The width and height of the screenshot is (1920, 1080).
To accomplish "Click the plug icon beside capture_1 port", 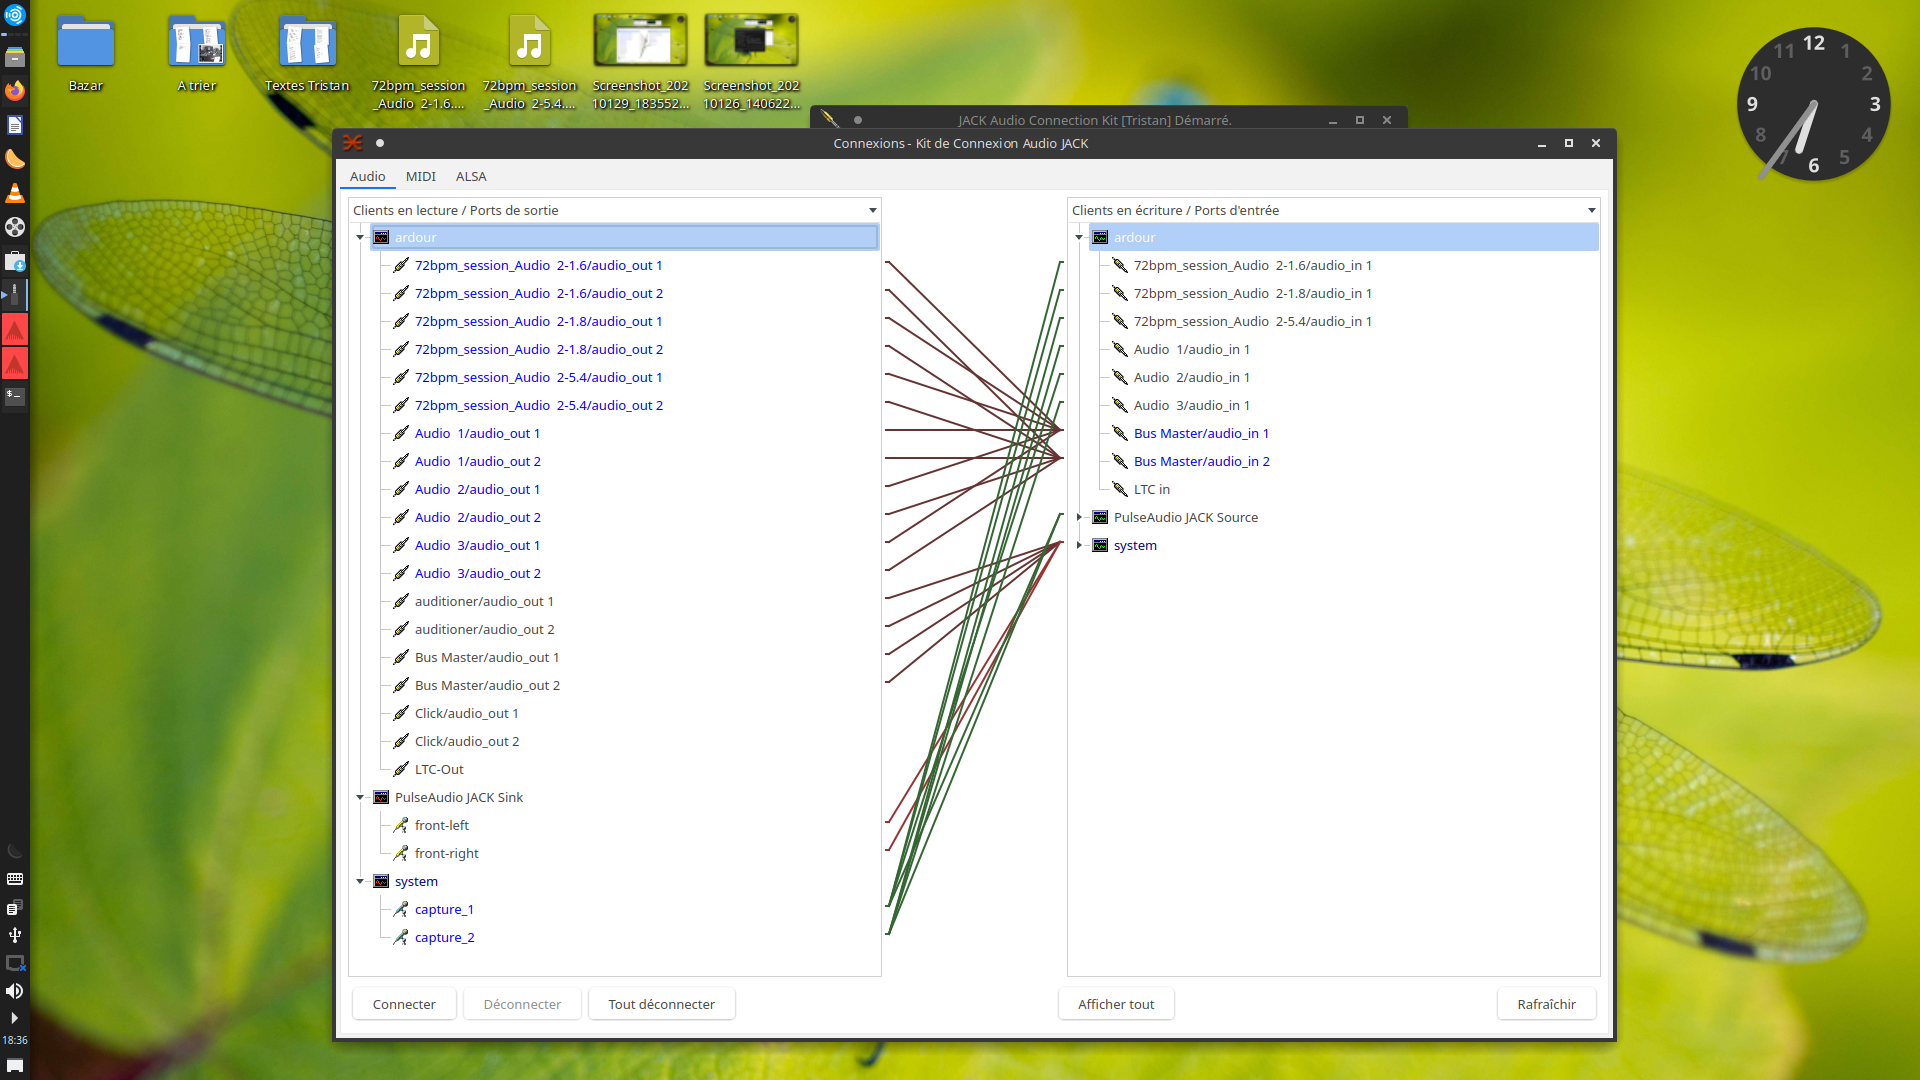I will pyautogui.click(x=401, y=909).
